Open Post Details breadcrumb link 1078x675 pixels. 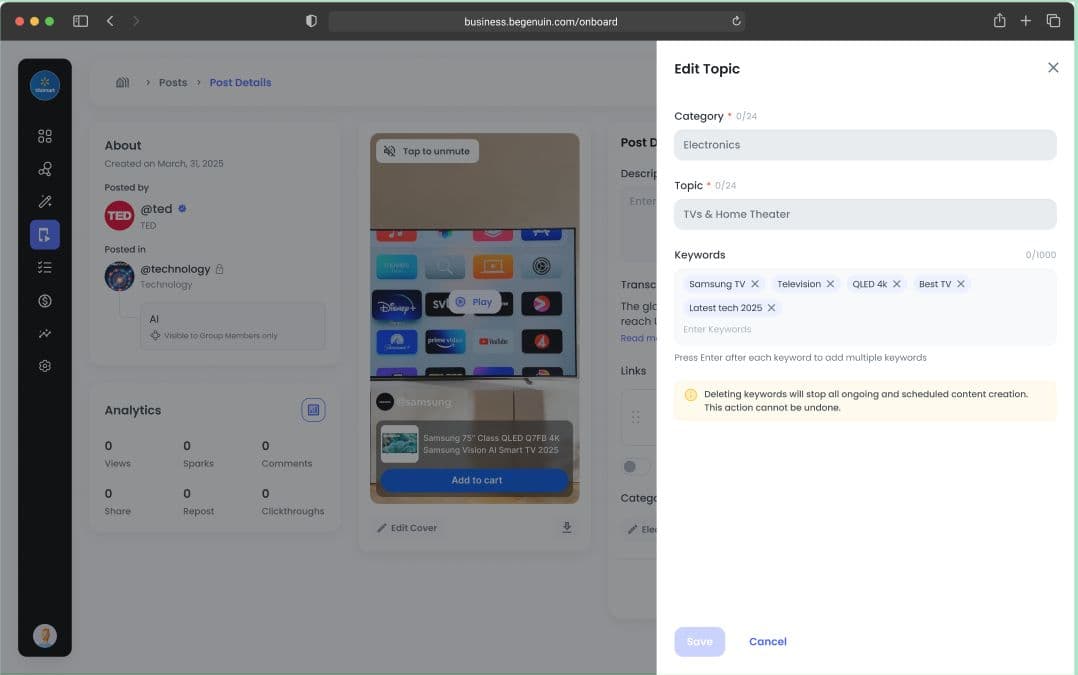pos(240,82)
